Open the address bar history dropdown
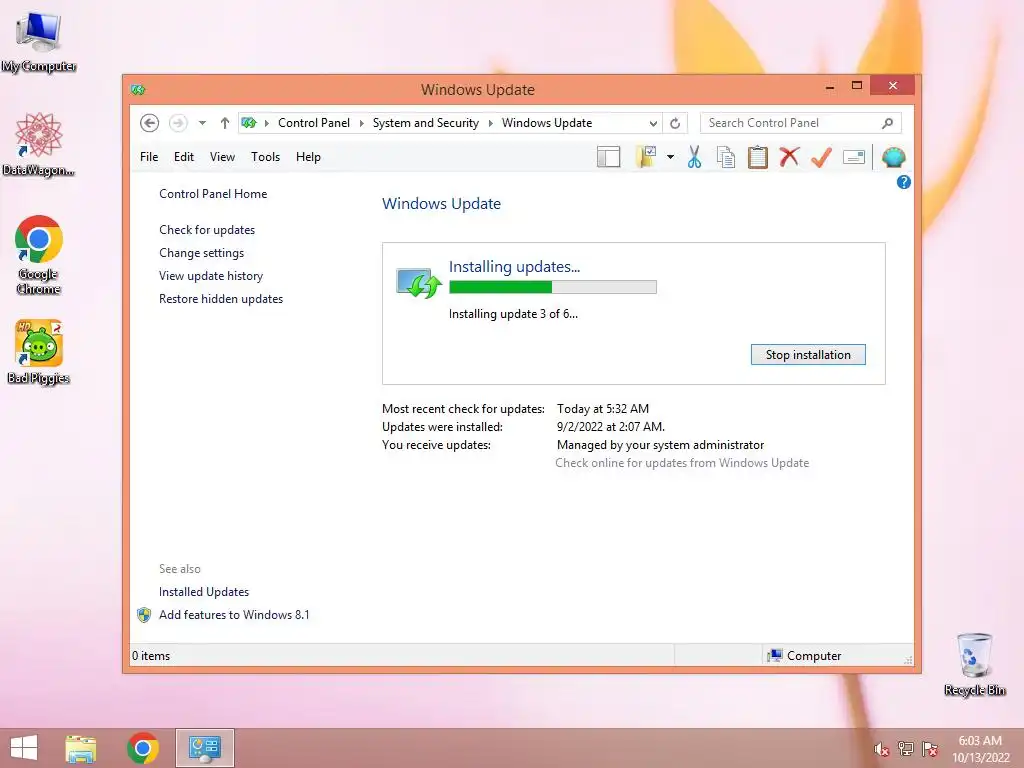The image size is (1024, 768). [x=653, y=123]
